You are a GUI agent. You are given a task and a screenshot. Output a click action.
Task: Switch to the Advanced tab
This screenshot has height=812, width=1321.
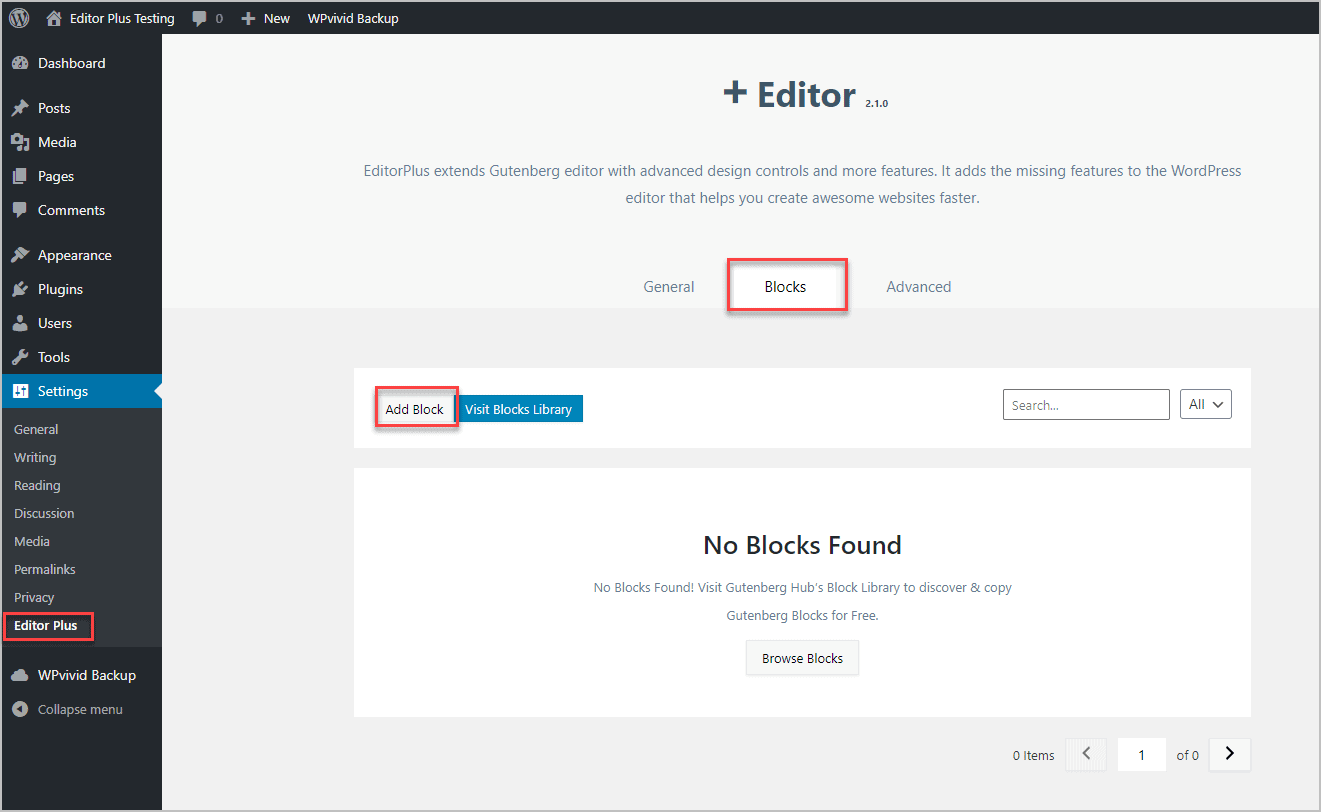click(918, 286)
